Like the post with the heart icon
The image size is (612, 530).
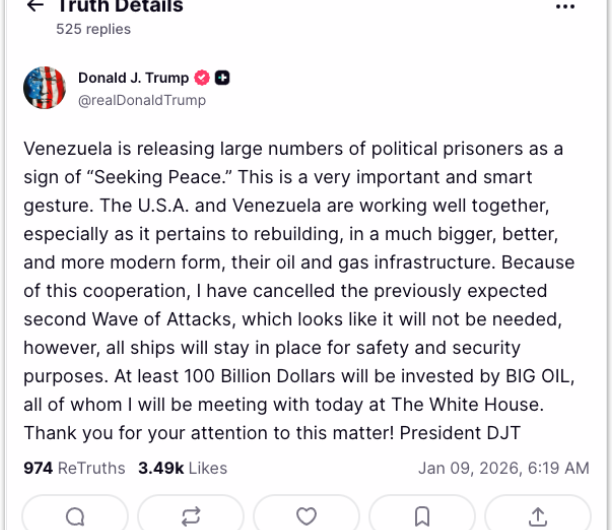pyautogui.click(x=306, y=516)
